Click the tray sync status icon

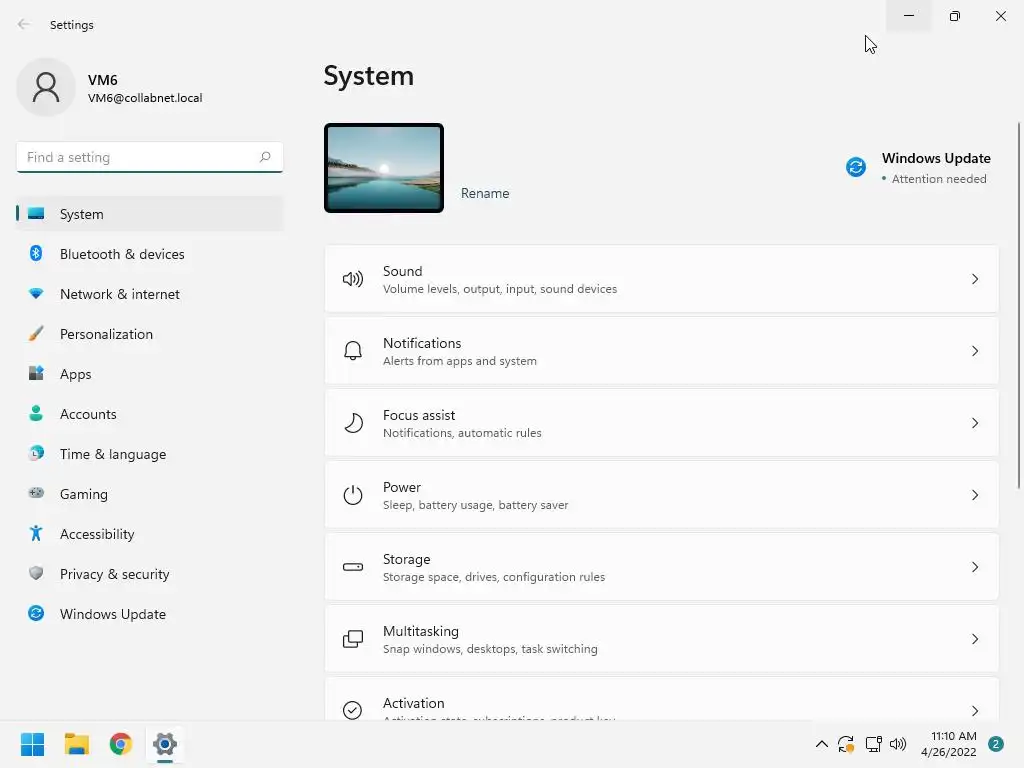point(846,744)
